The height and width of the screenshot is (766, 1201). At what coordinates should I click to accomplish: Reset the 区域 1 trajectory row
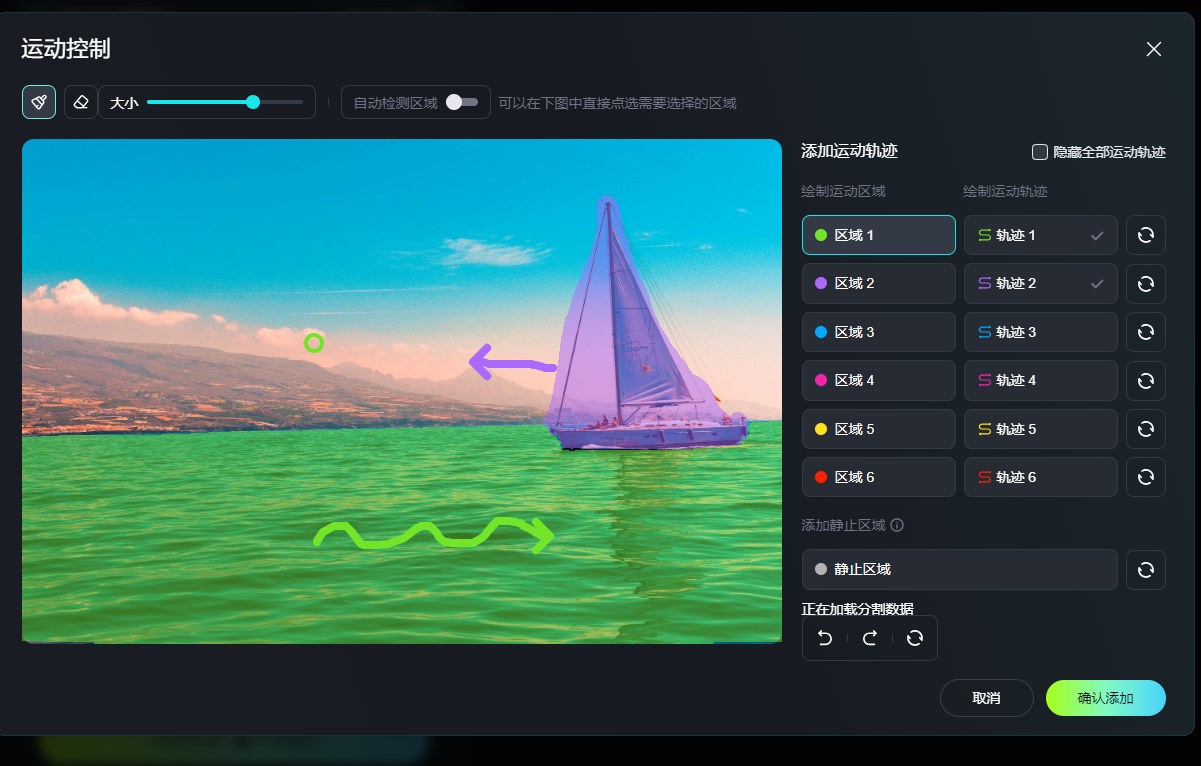coord(1145,235)
